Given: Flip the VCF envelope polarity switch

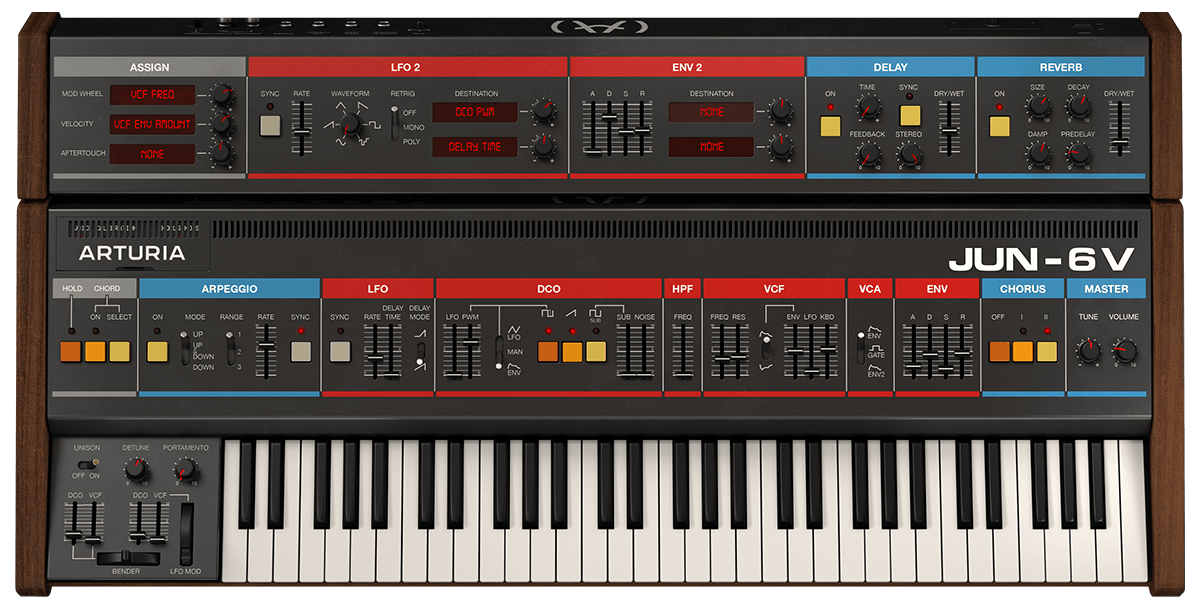Looking at the screenshot, I should (767, 349).
